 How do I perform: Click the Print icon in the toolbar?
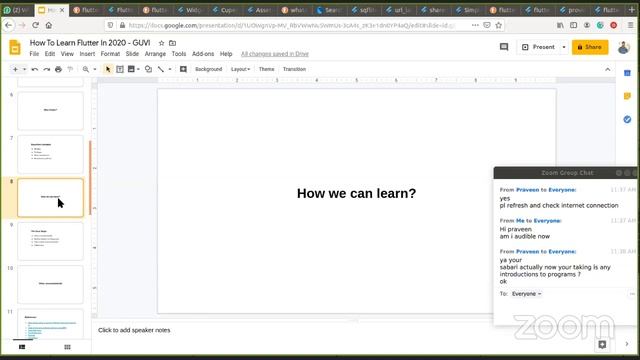point(58,69)
